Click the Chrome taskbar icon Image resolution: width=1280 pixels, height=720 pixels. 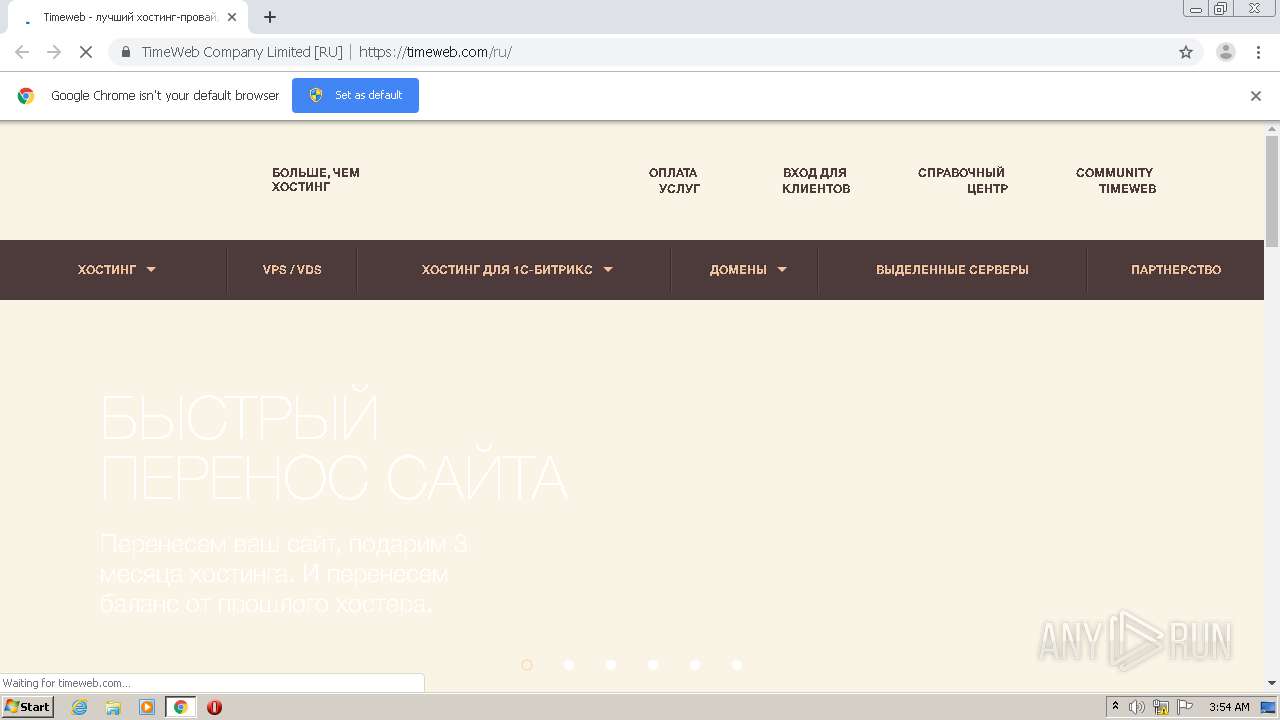pyautogui.click(x=180, y=707)
